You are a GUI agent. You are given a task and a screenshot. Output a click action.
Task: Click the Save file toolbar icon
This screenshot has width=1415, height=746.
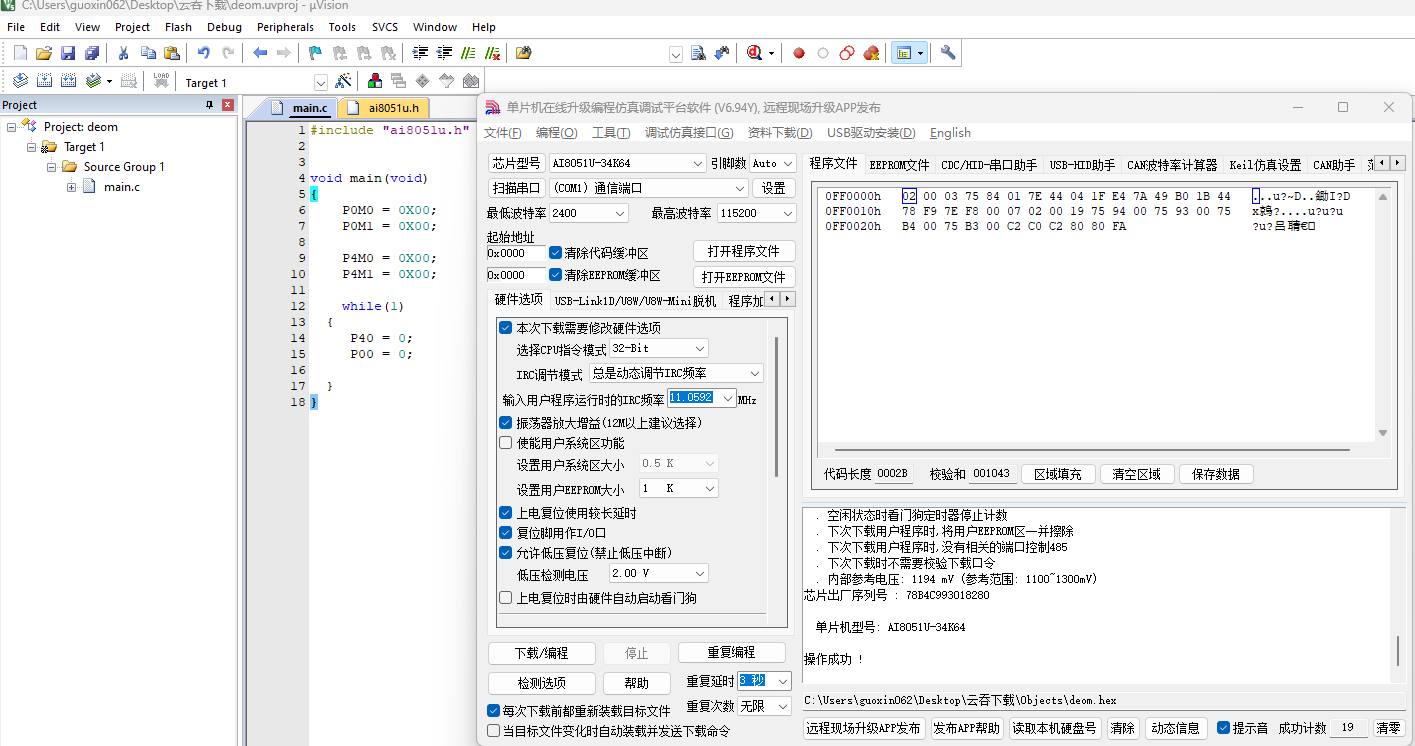[x=68, y=53]
